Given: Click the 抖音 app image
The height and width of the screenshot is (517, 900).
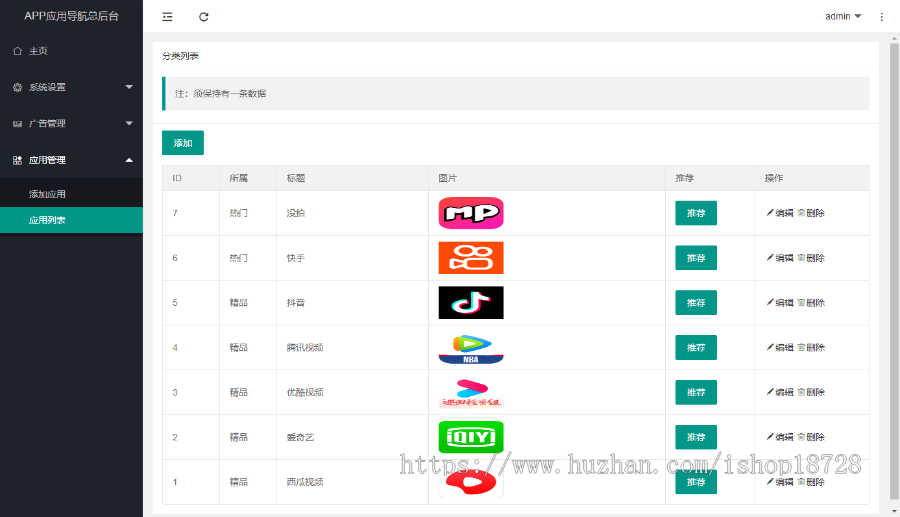Looking at the screenshot, I should point(471,302).
